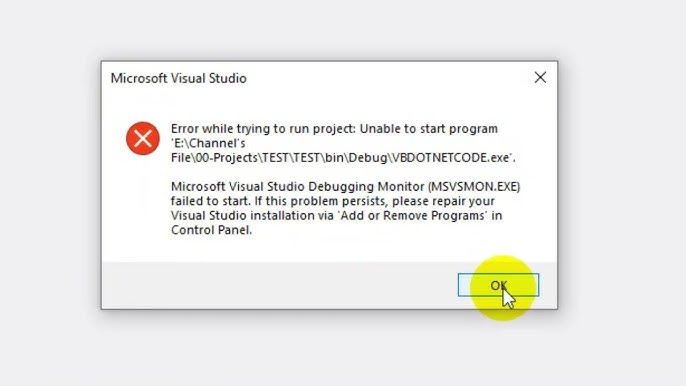Click the red error X icon
This screenshot has height=386, width=686.
tap(143, 138)
